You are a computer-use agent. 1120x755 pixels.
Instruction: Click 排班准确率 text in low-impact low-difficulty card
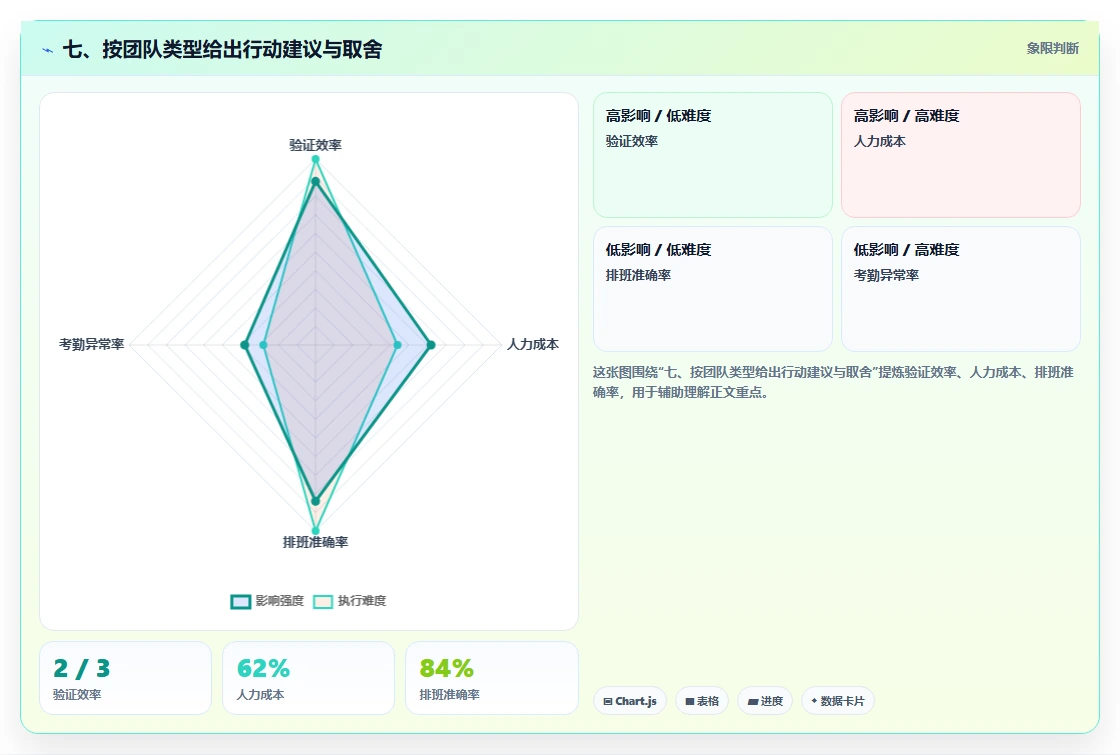pyautogui.click(x=639, y=275)
